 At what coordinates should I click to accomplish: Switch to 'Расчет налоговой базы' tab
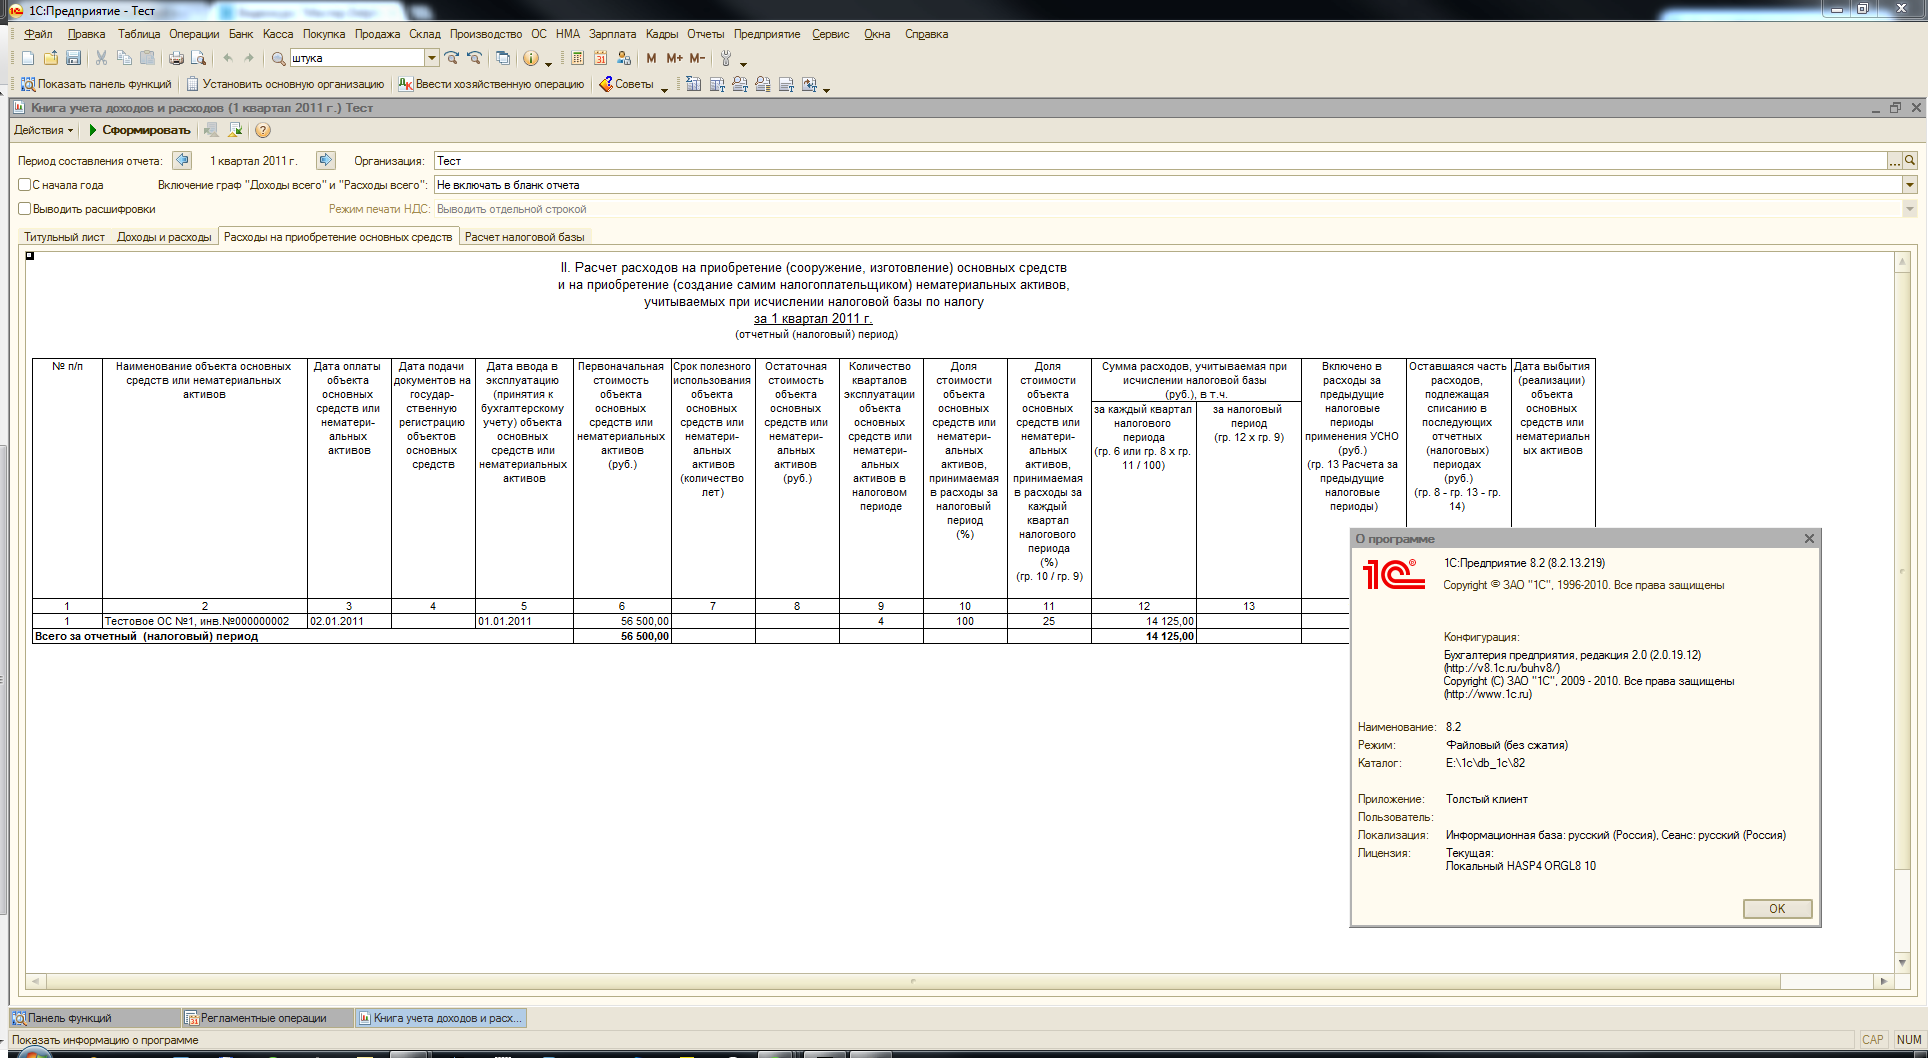(524, 237)
